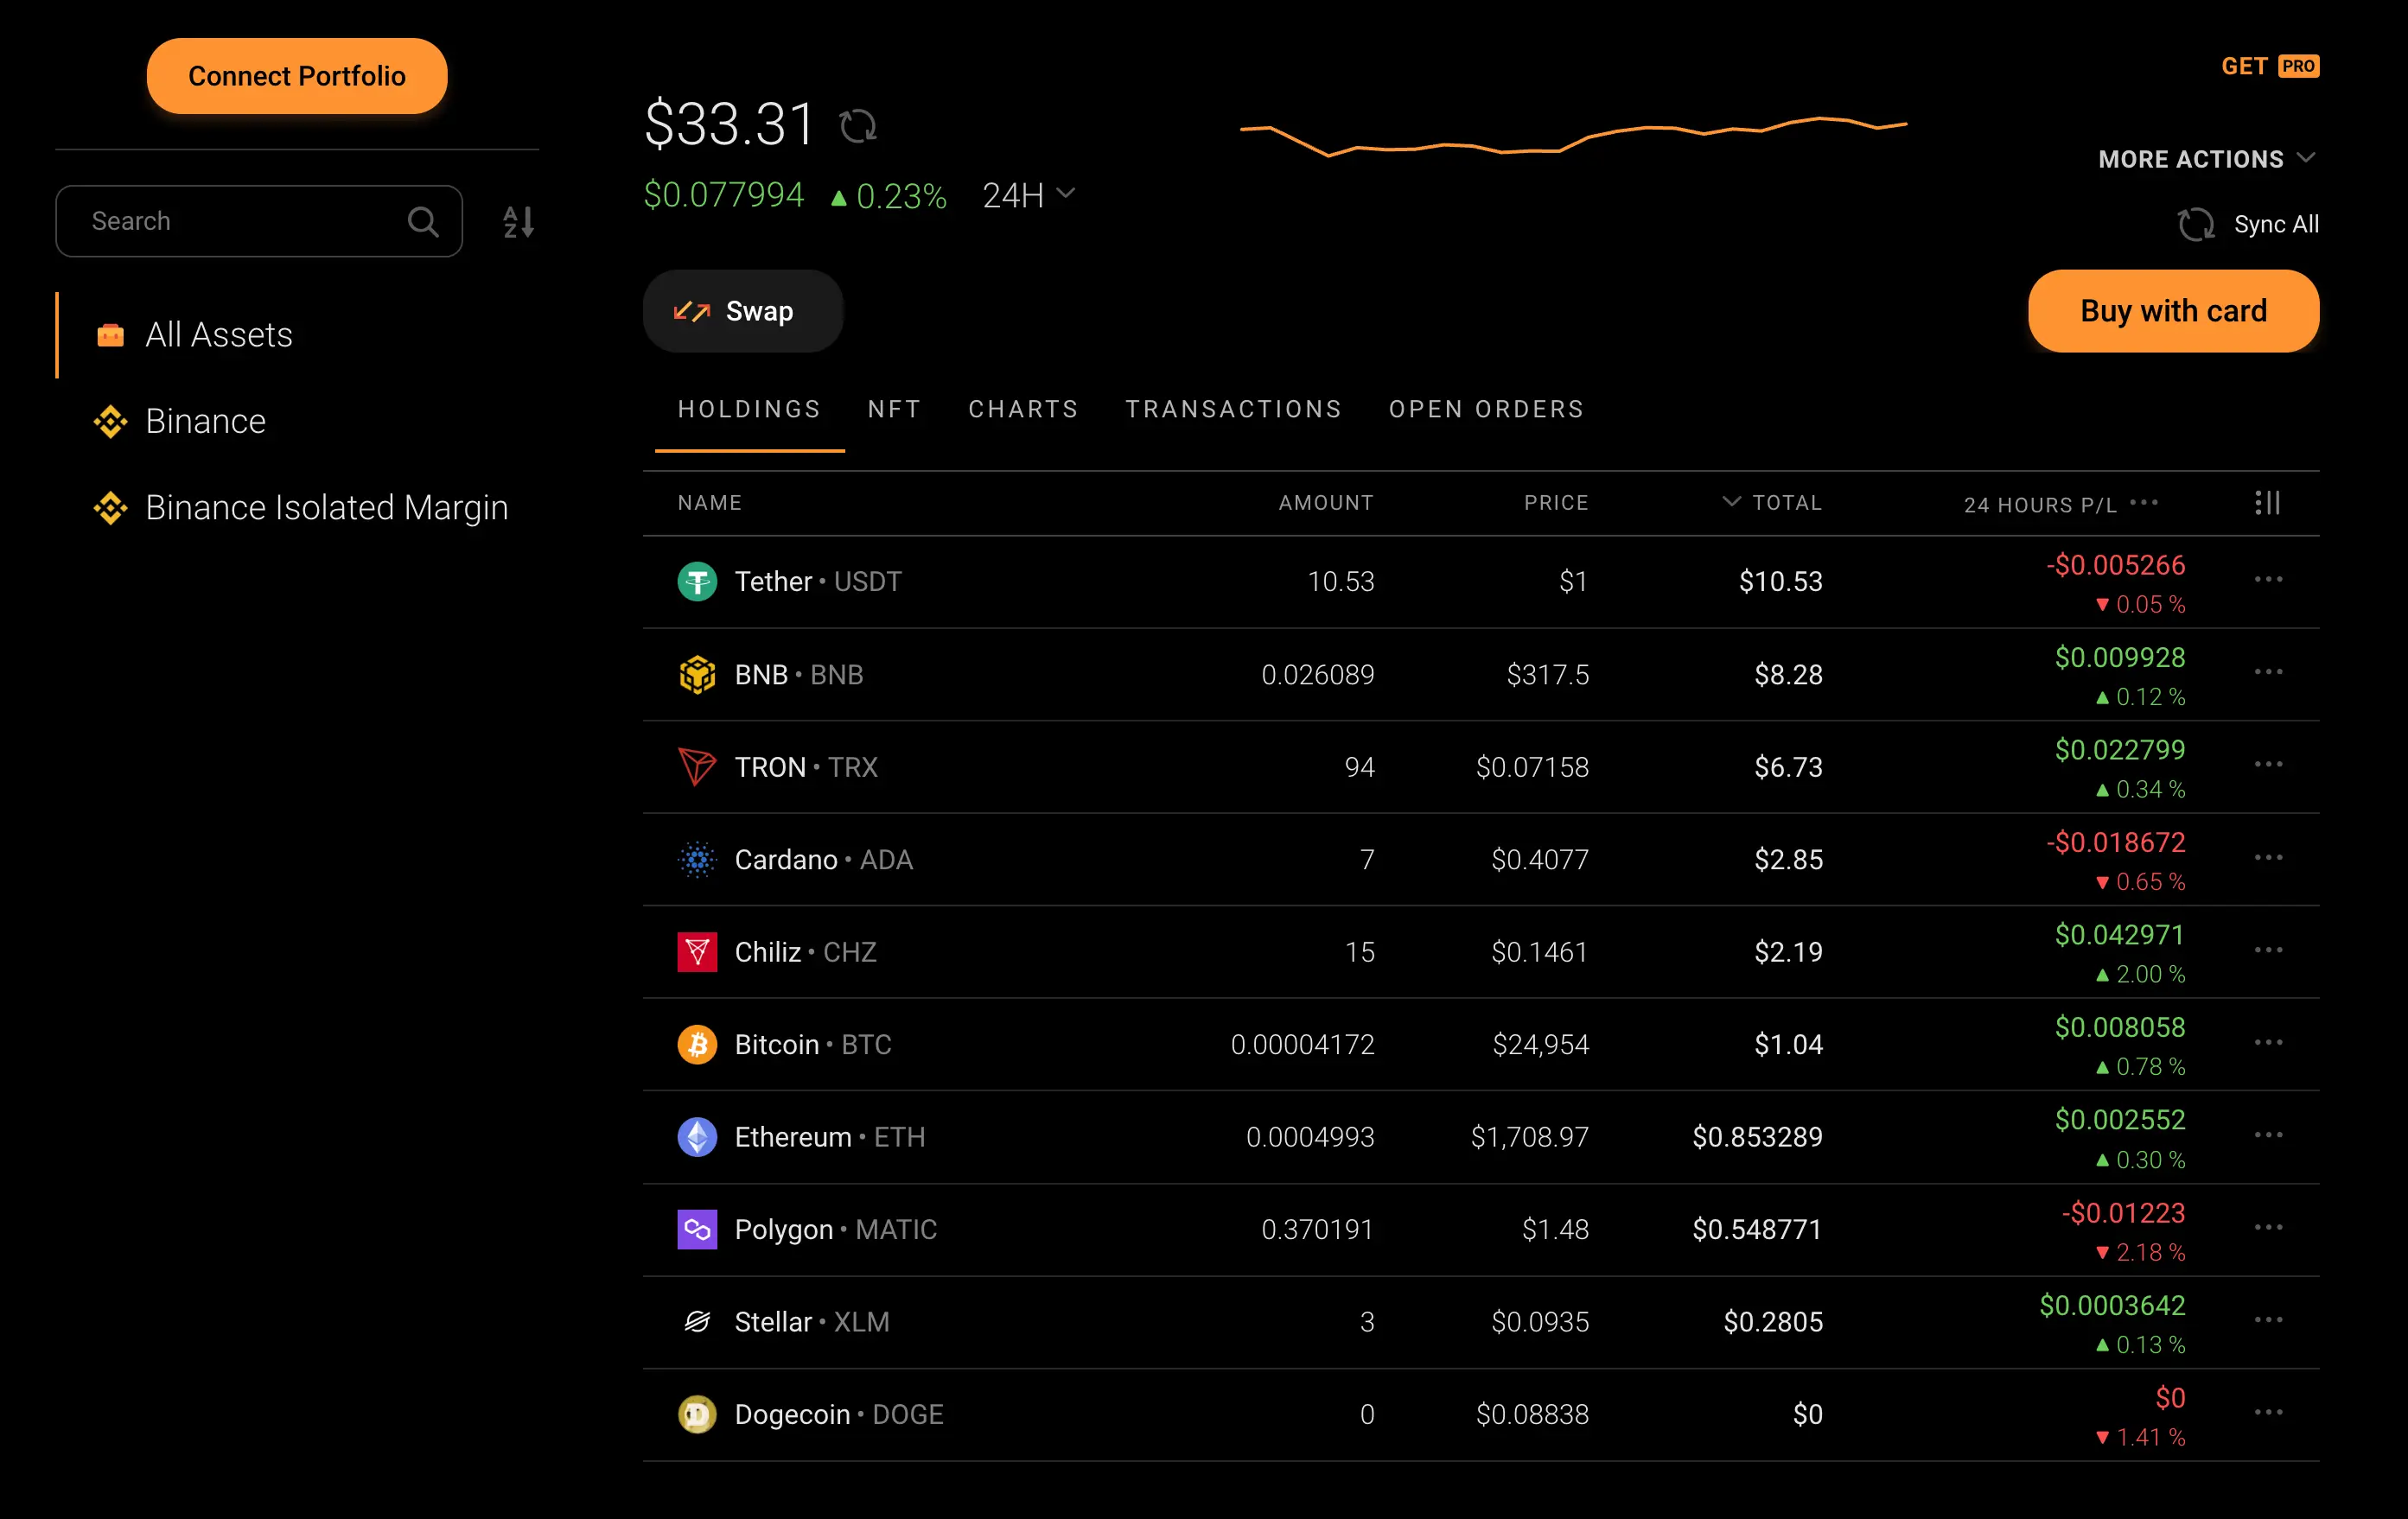Screen dimensions: 2408x1519
Task: Open the more options menu for Polygon row
Action: (2268, 1227)
